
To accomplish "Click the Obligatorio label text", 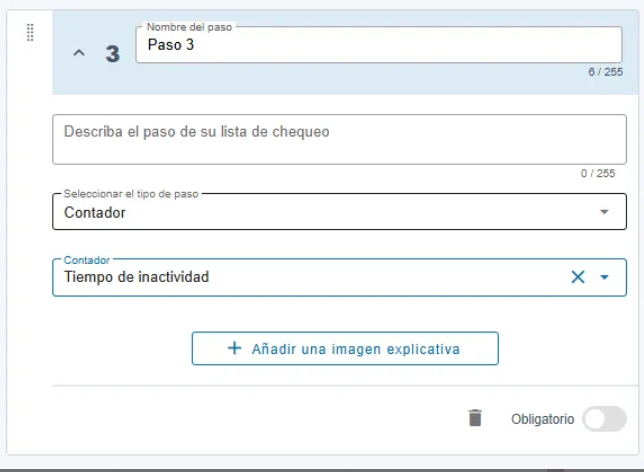I will (x=543, y=419).
